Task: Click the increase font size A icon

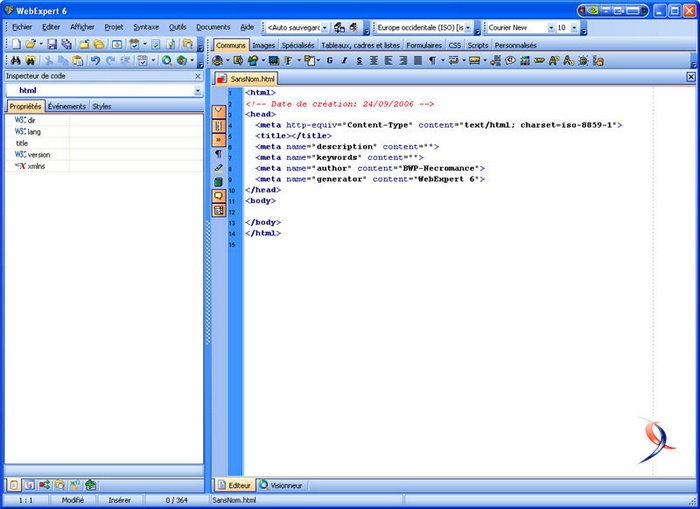Action: 554,60
